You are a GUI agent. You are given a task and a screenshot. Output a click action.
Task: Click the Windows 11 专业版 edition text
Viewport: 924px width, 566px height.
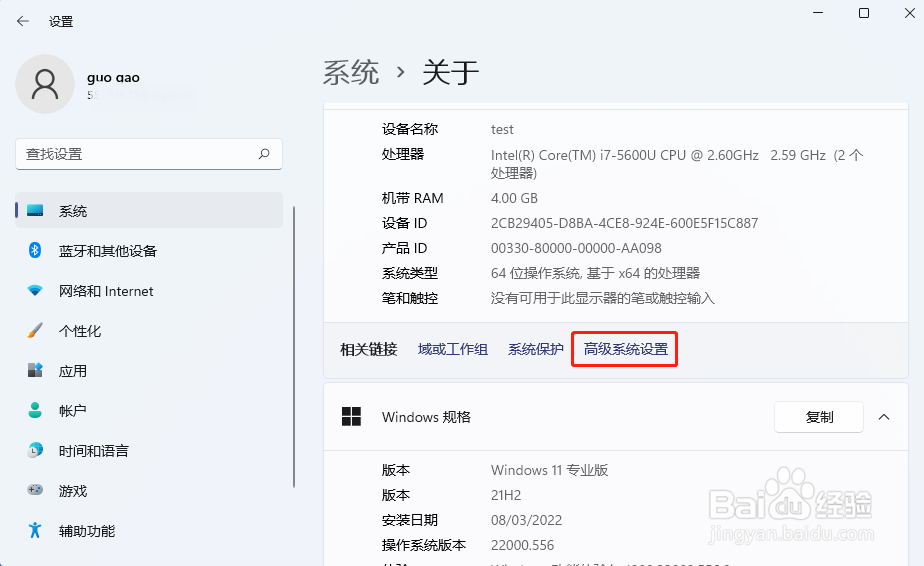[x=549, y=470]
